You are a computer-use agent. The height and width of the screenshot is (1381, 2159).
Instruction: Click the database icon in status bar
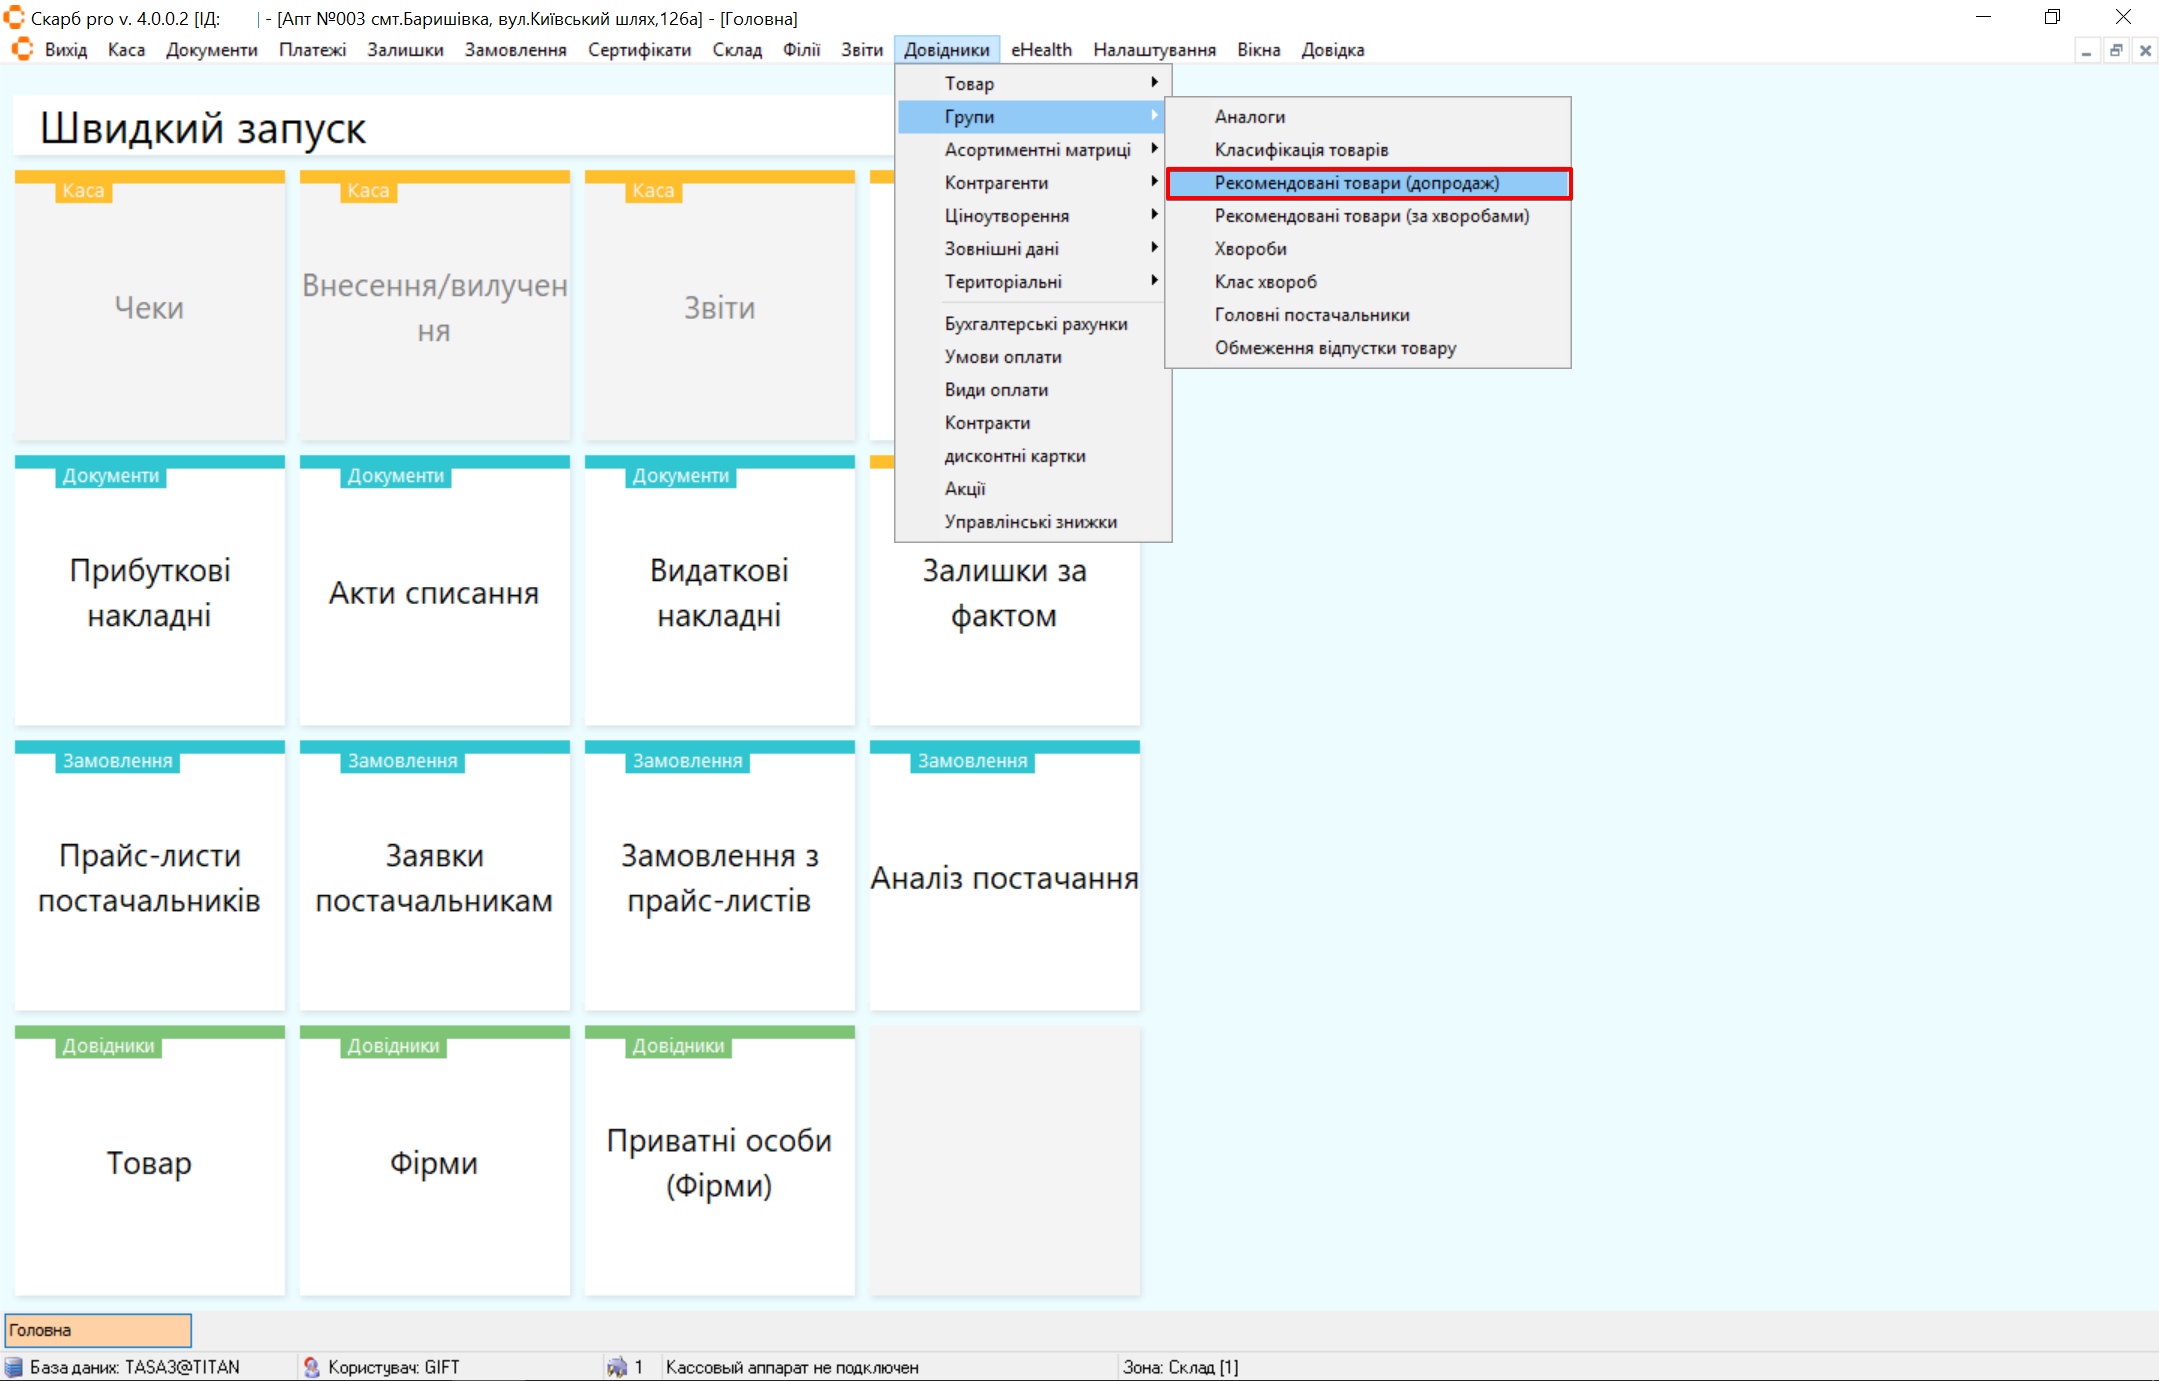pos(14,1367)
